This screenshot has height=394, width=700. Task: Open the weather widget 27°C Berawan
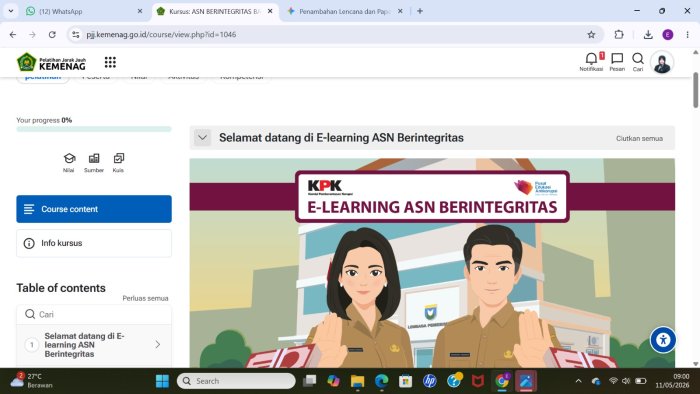click(x=32, y=381)
